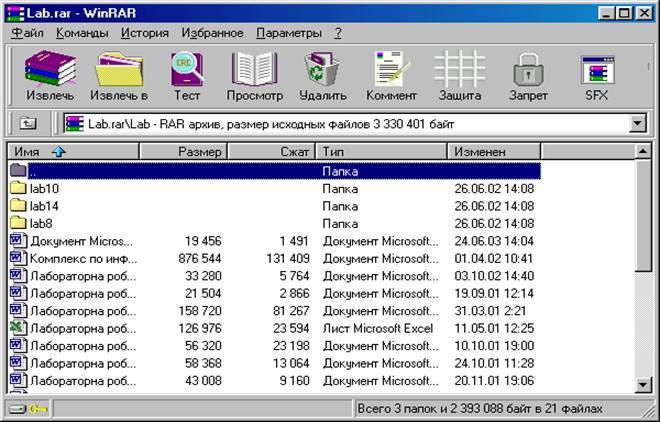Open the Просмотр book icon
The width and height of the screenshot is (660, 422).
click(255, 69)
